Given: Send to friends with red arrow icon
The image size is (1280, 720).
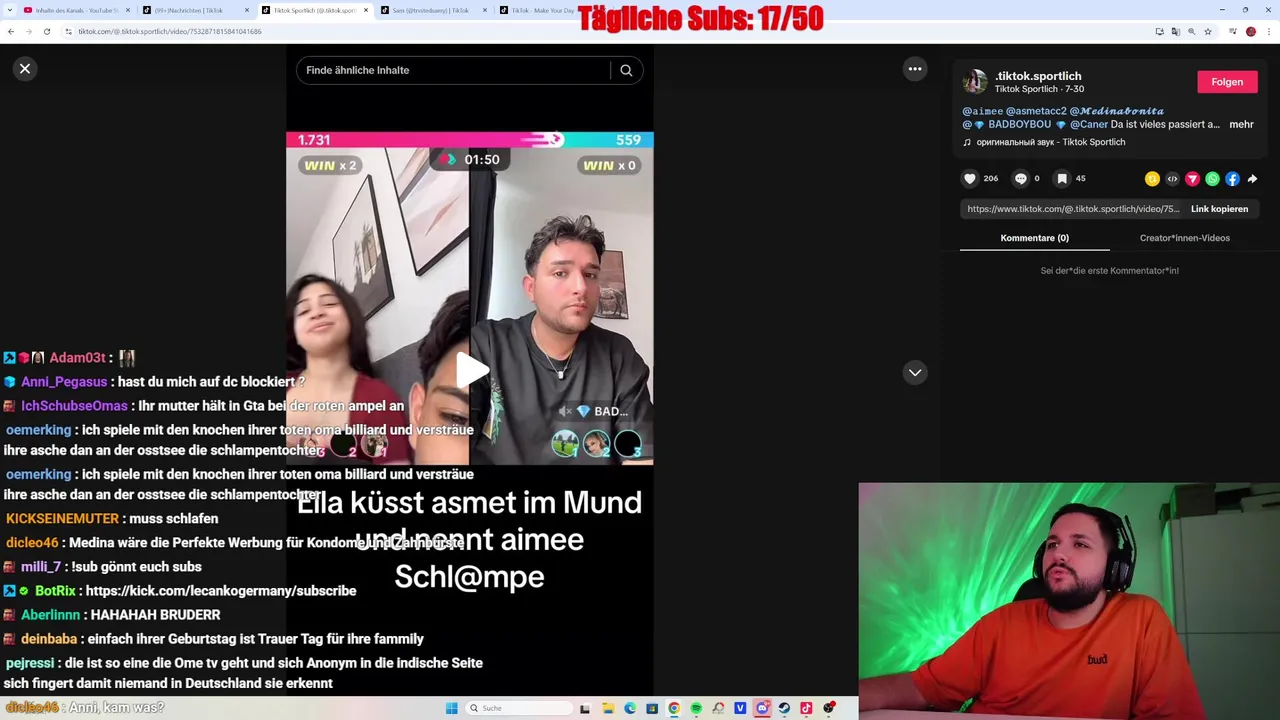Looking at the screenshot, I should [x=1192, y=179].
